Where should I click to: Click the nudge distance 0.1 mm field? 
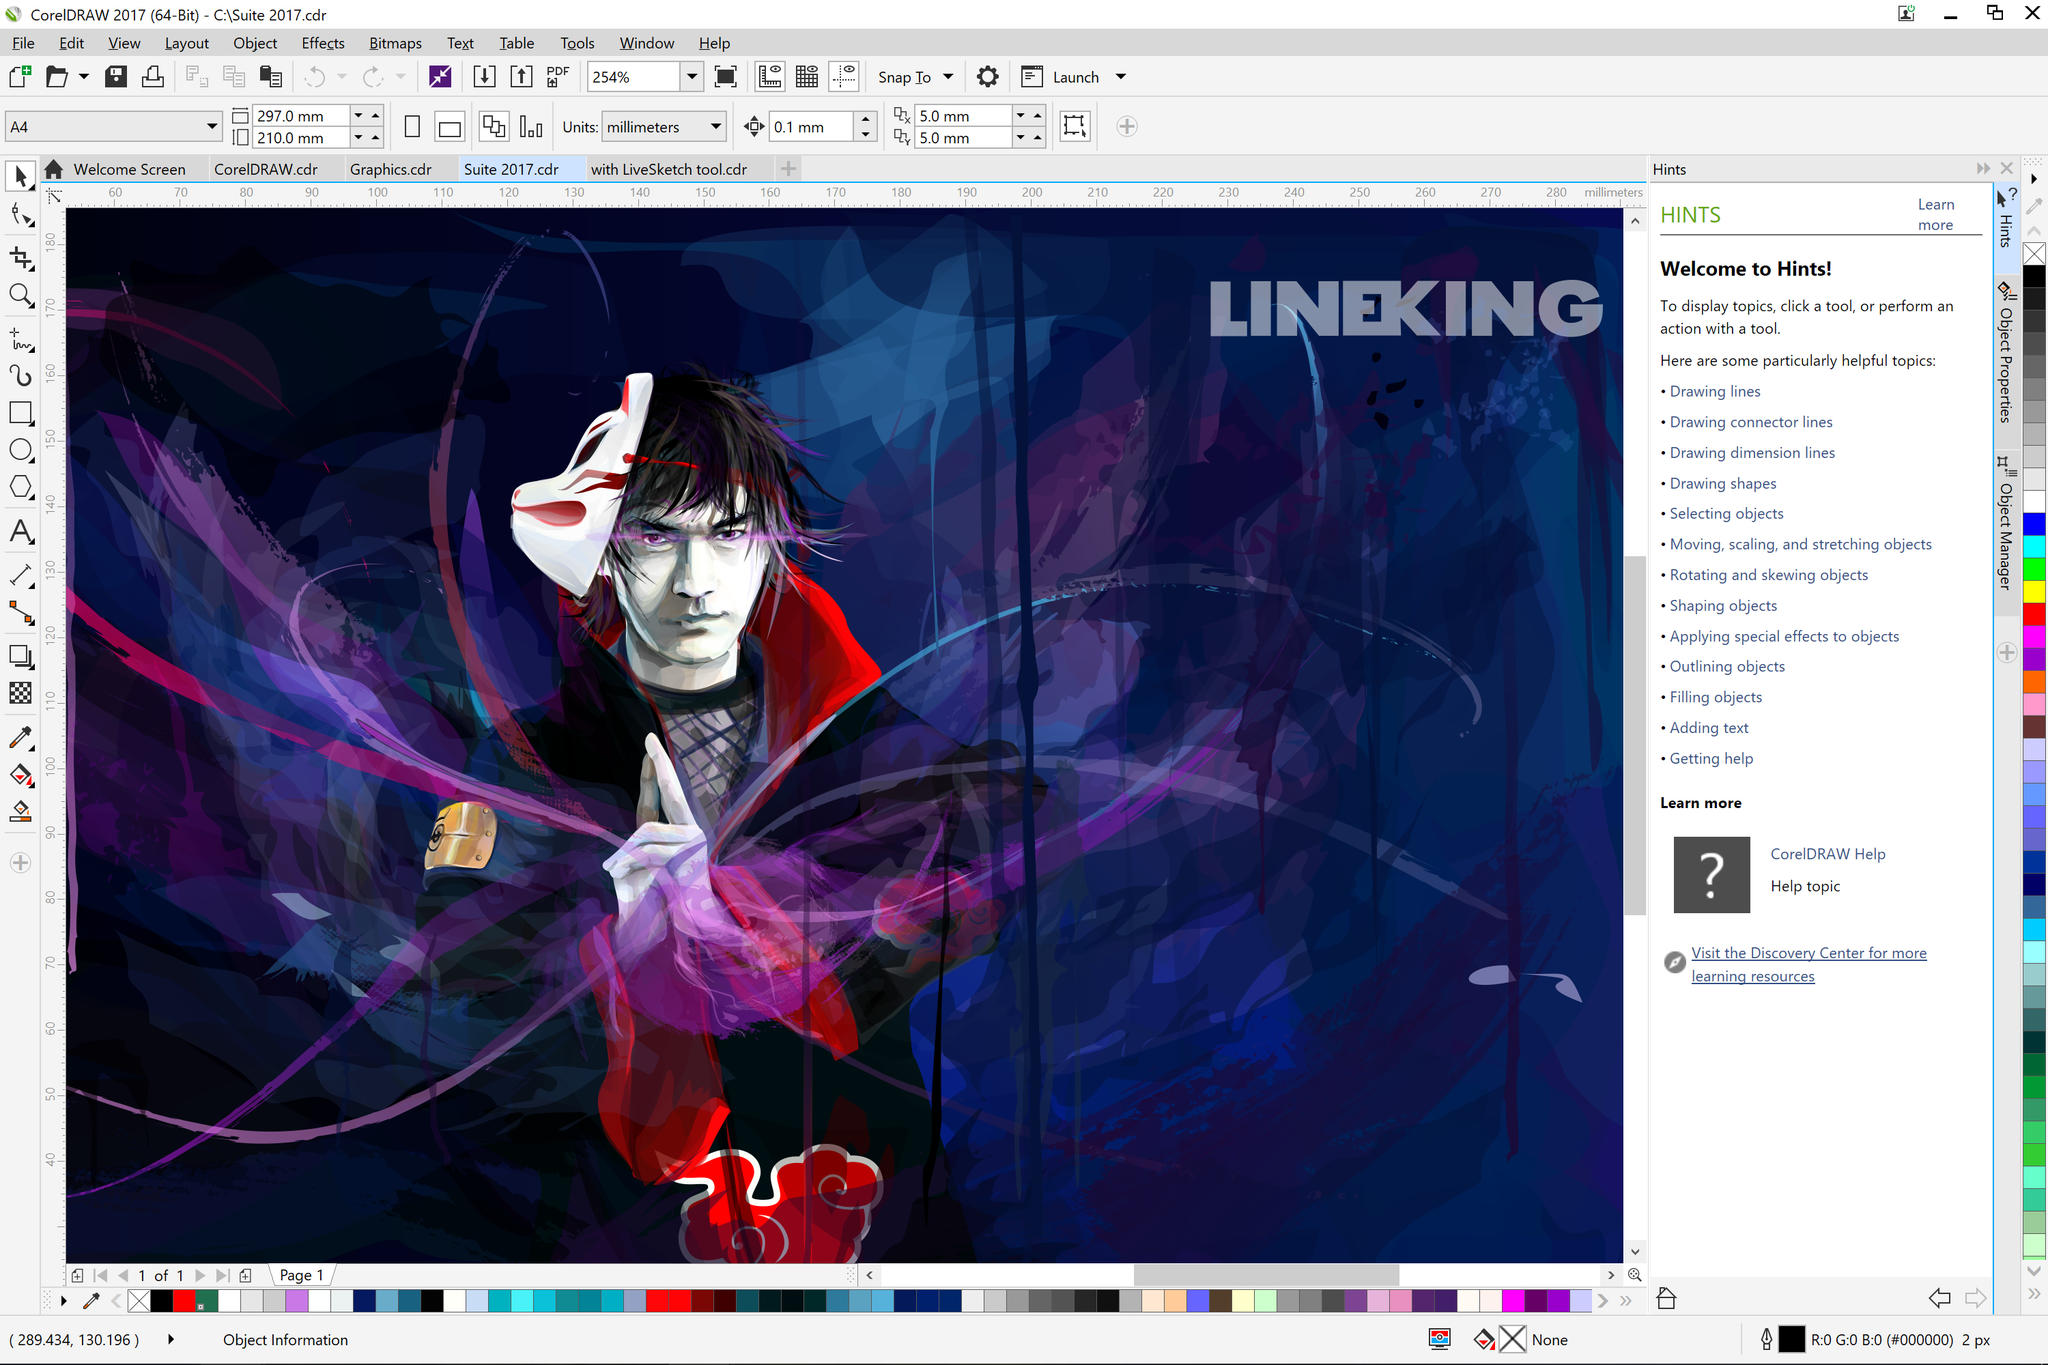click(811, 127)
